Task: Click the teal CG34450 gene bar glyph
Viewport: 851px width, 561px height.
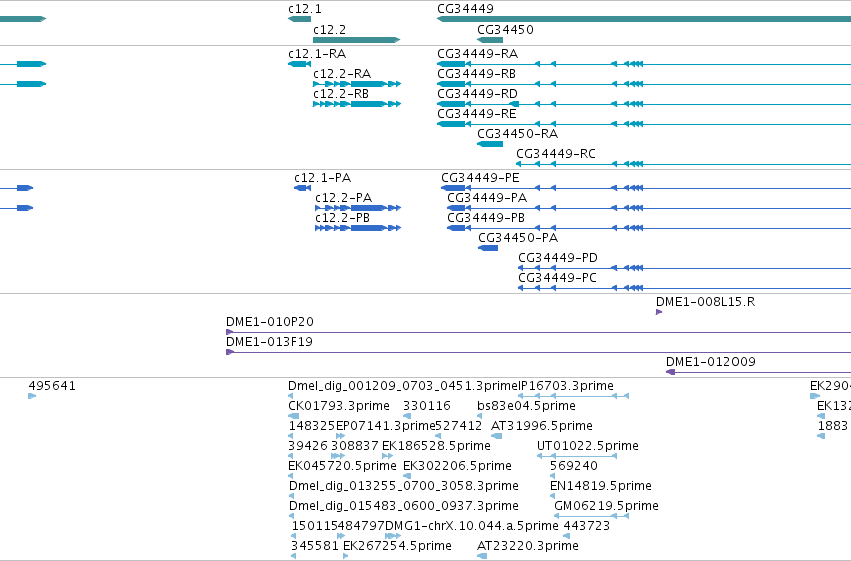Action: point(490,40)
